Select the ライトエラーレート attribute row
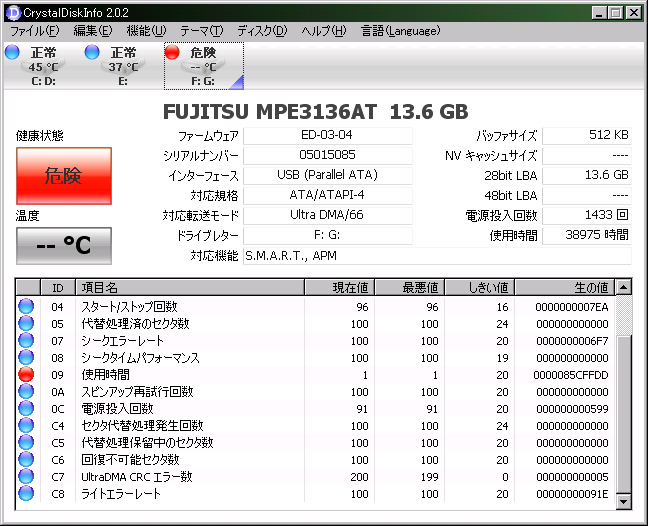 [x=316, y=493]
